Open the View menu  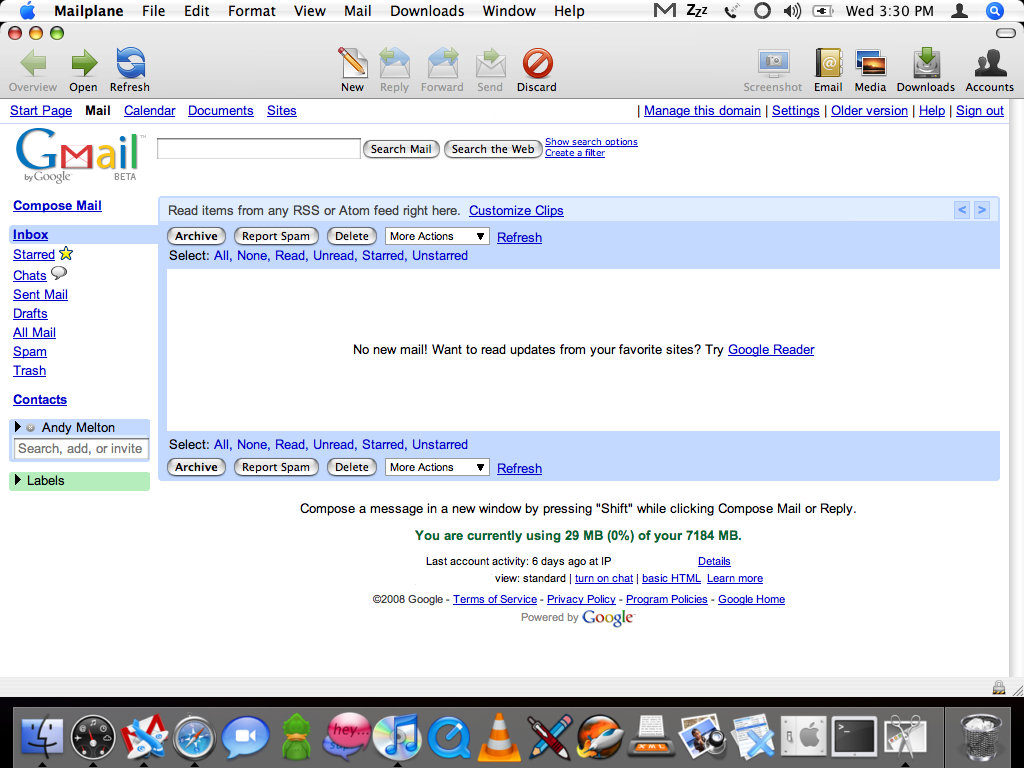click(310, 11)
